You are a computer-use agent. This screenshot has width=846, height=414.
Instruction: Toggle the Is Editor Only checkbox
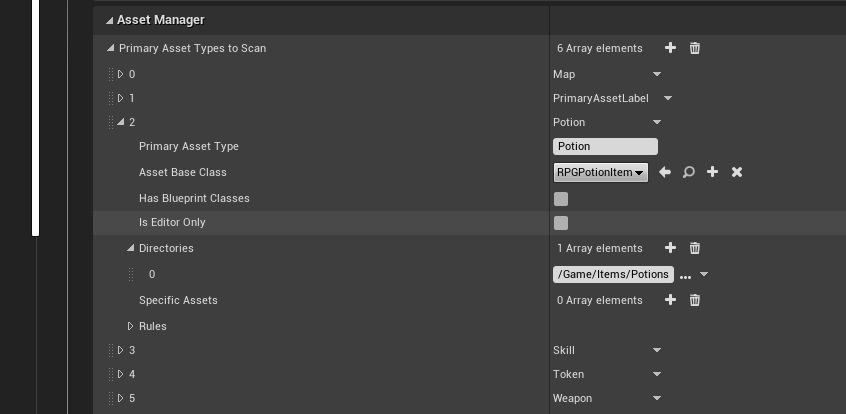click(561, 223)
